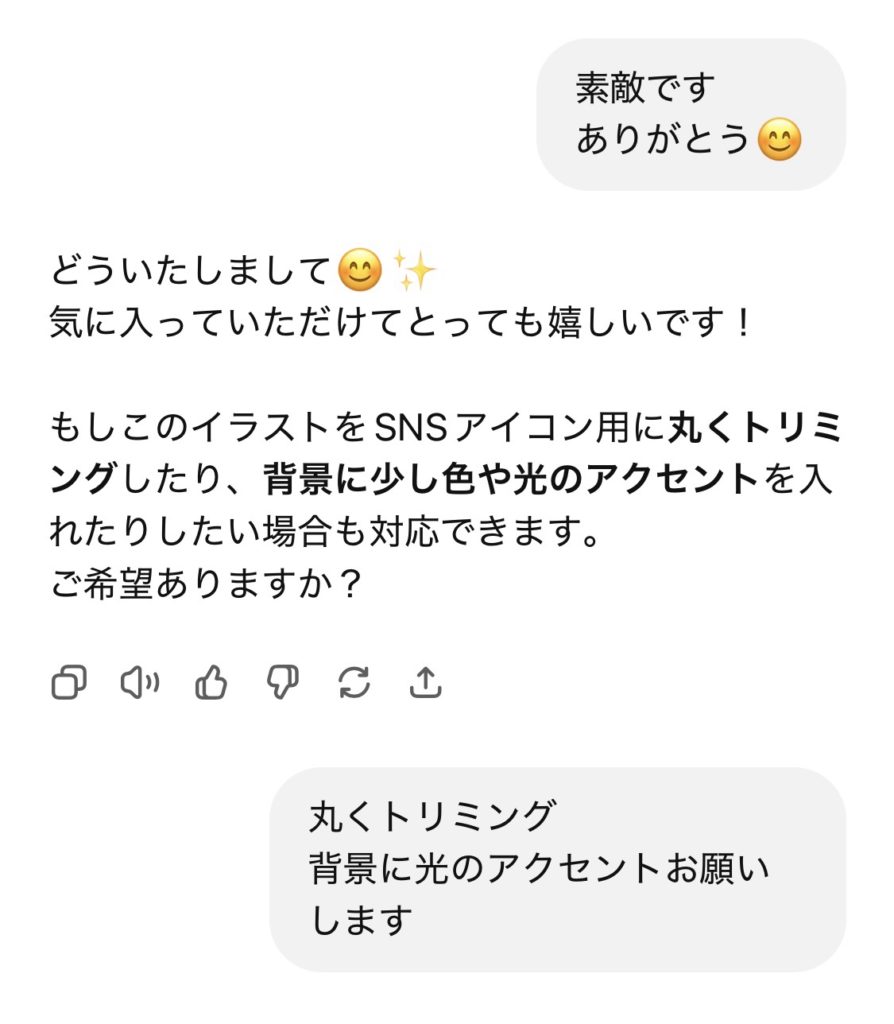Give the response a thumbs up
Image resolution: width=894 pixels, height=1024 pixels.
coord(211,683)
